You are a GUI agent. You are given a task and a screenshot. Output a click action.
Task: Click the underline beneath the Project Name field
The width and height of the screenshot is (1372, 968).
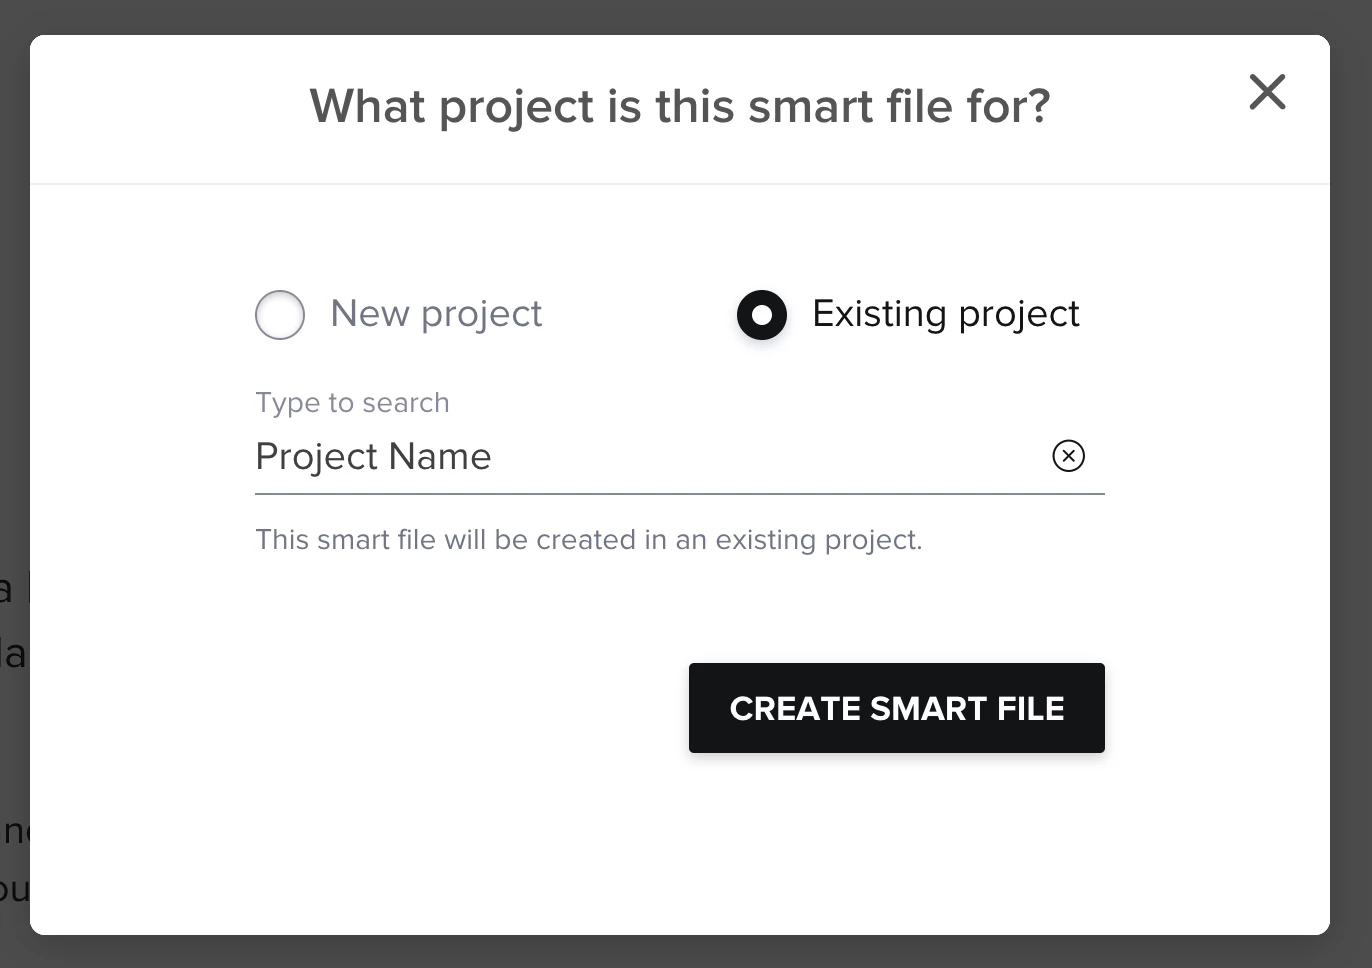(680, 493)
